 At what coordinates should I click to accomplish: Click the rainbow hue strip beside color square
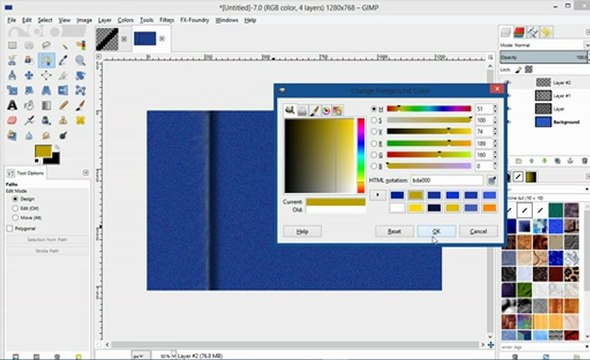[361, 155]
